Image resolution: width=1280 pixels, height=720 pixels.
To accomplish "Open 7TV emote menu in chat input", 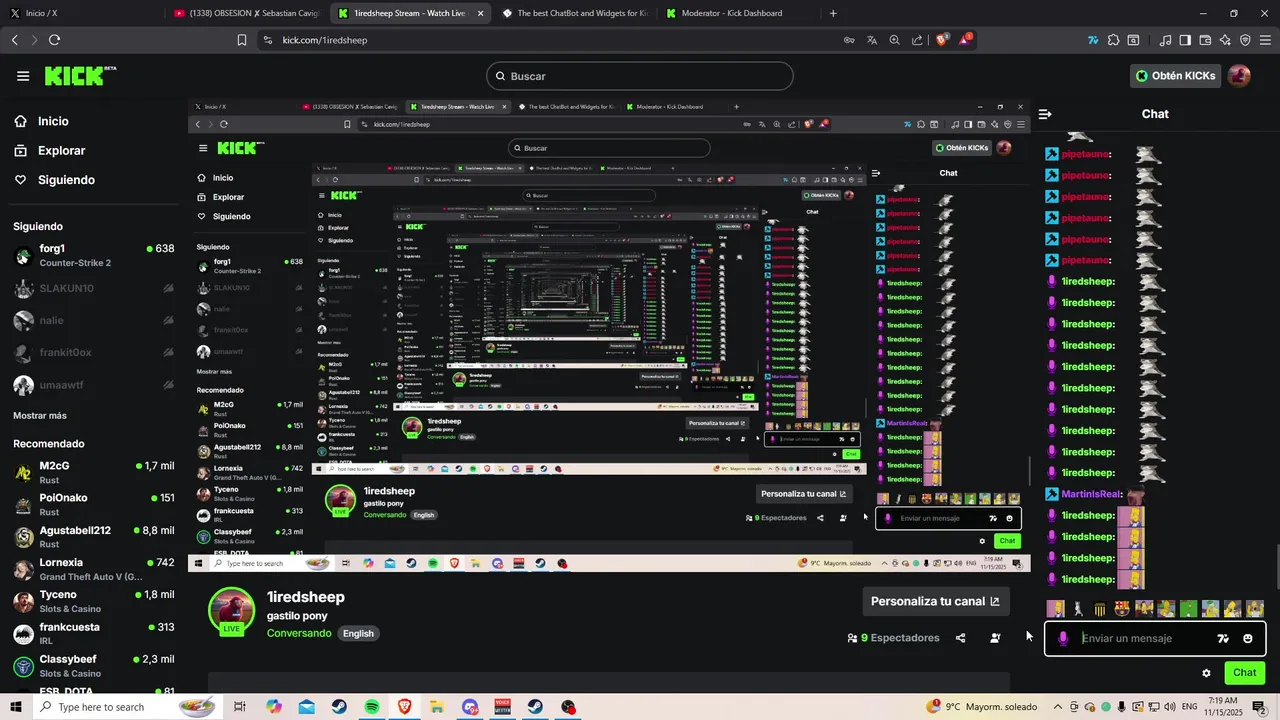I will (x=1223, y=639).
